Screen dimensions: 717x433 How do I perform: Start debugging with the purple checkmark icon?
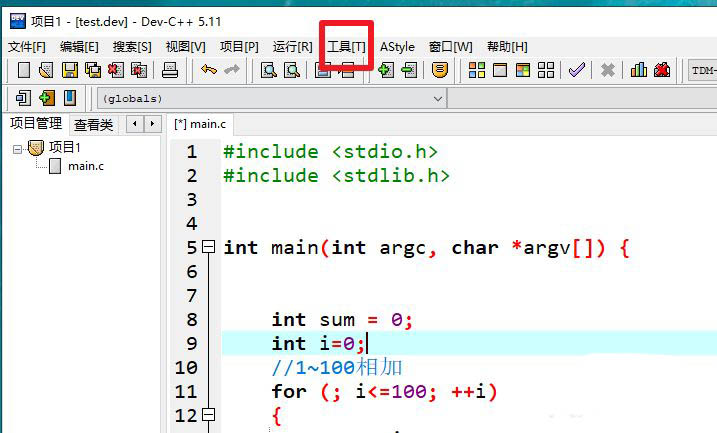tap(577, 70)
